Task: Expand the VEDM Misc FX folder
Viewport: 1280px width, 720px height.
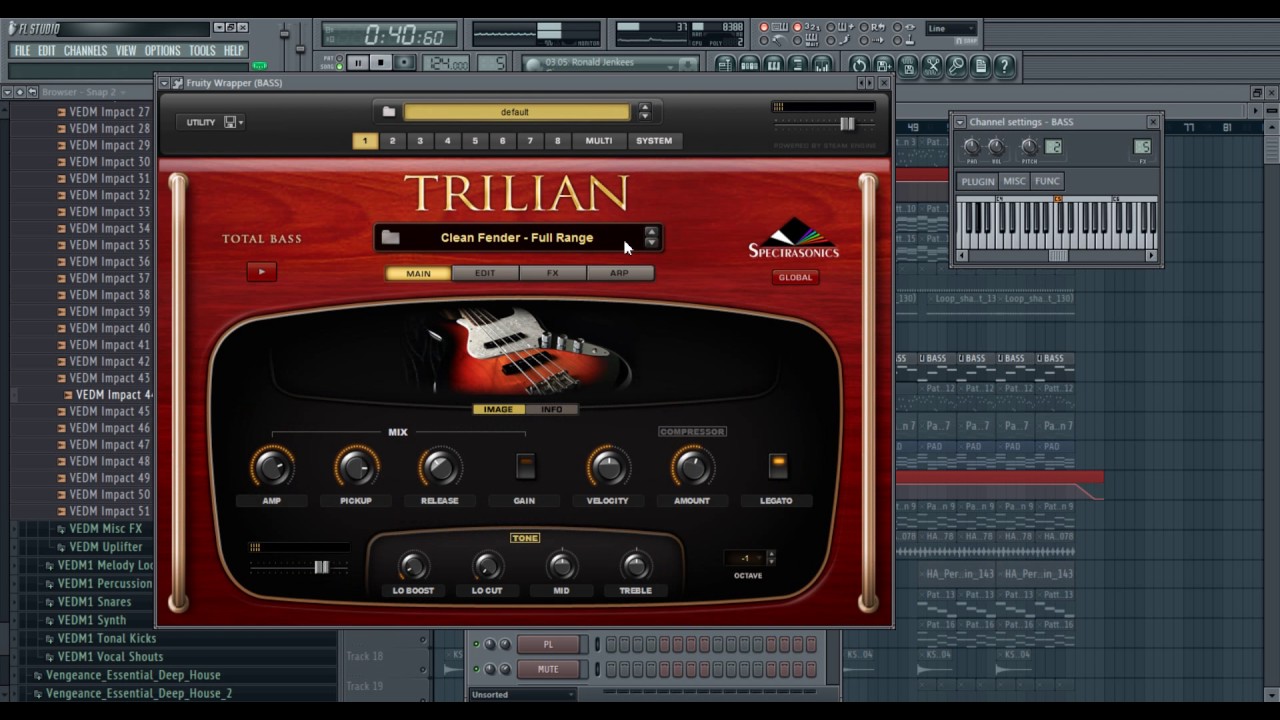Action: coord(106,529)
